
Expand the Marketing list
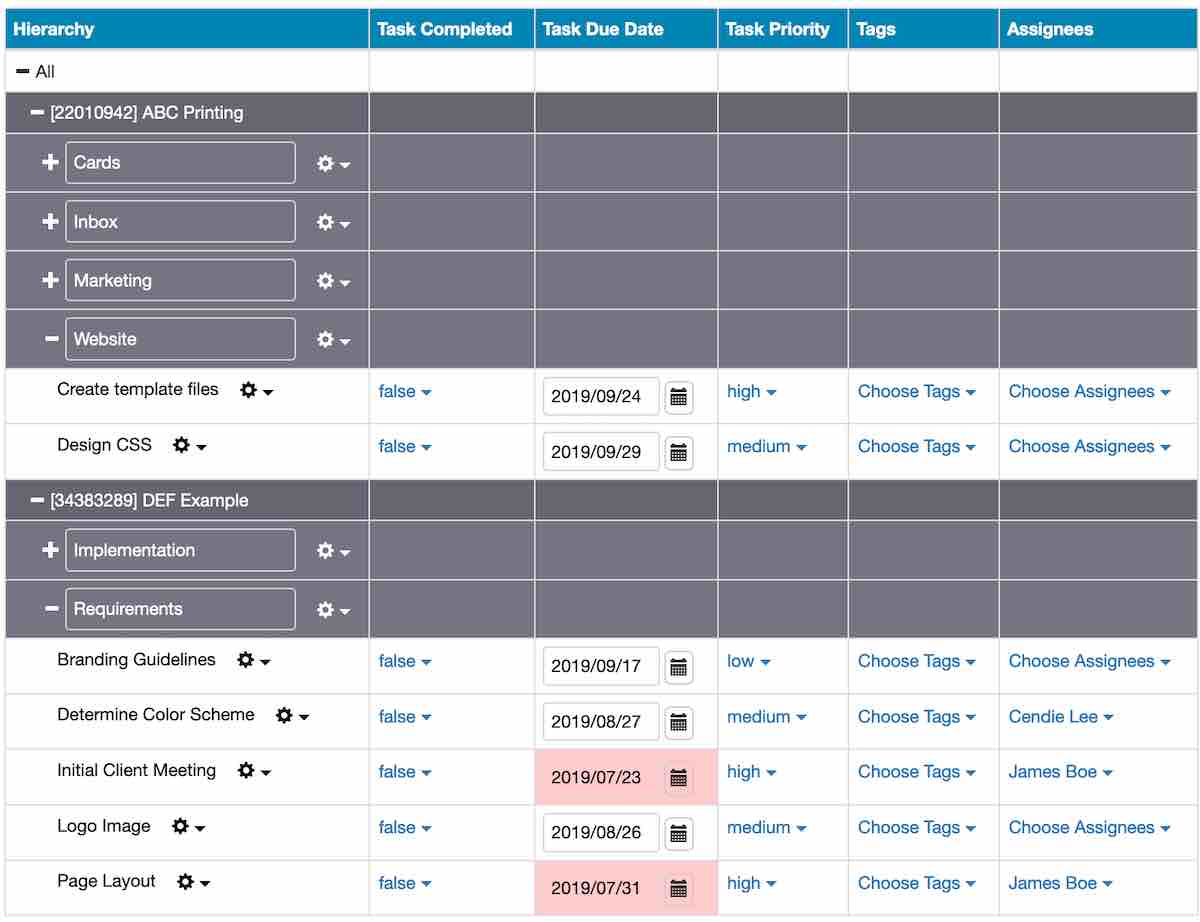50,281
